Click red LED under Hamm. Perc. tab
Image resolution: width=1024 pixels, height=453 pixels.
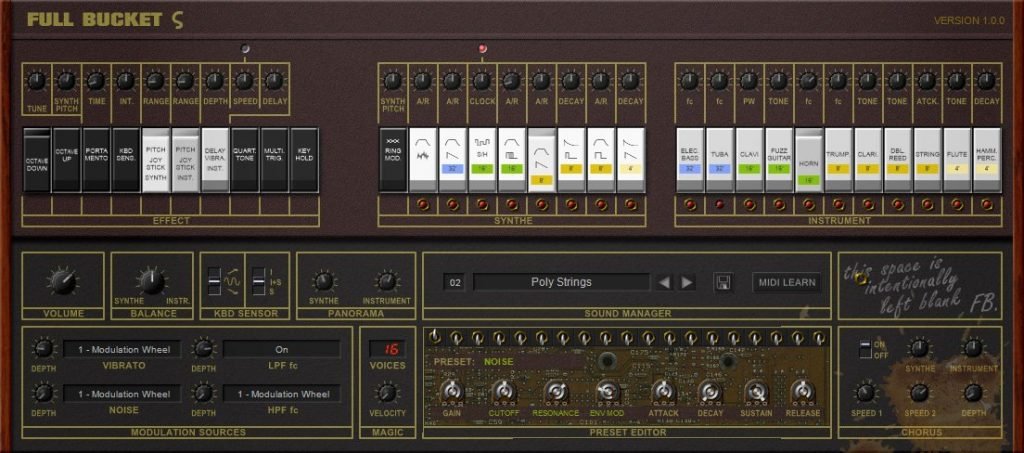[987, 204]
